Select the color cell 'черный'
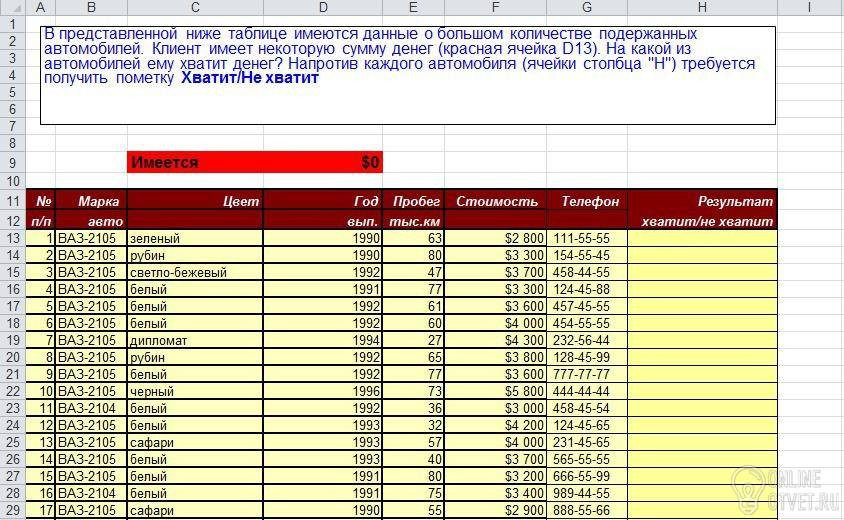The image size is (844, 520). [x=195, y=391]
